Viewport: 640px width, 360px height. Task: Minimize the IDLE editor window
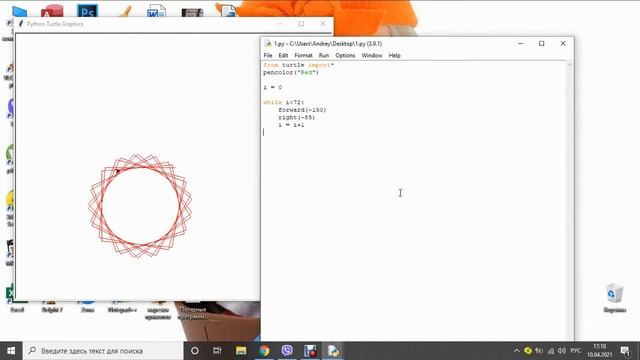pyautogui.click(x=520, y=43)
